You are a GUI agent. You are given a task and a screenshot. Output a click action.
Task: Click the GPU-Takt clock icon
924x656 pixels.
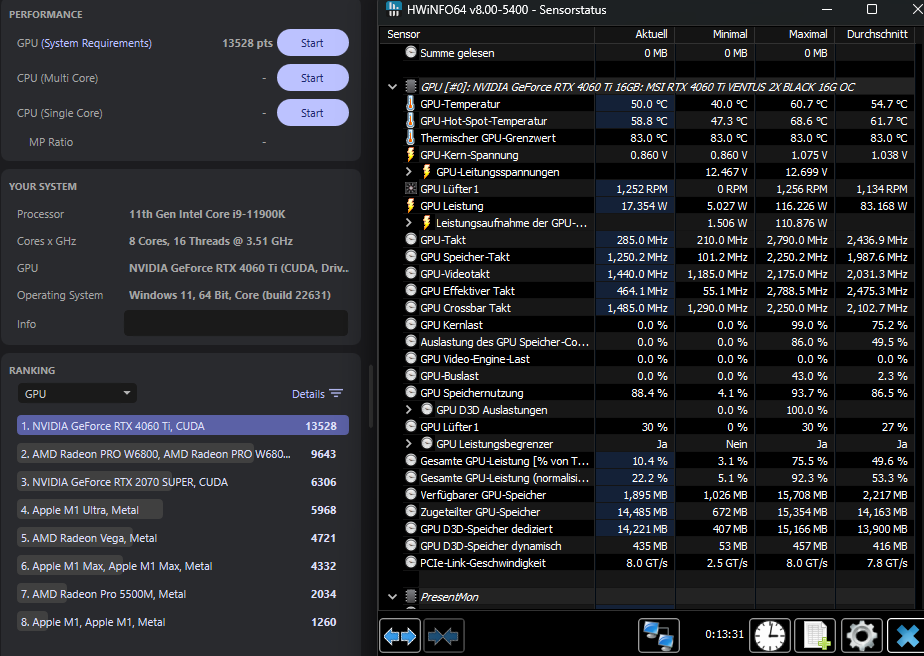(x=411, y=239)
